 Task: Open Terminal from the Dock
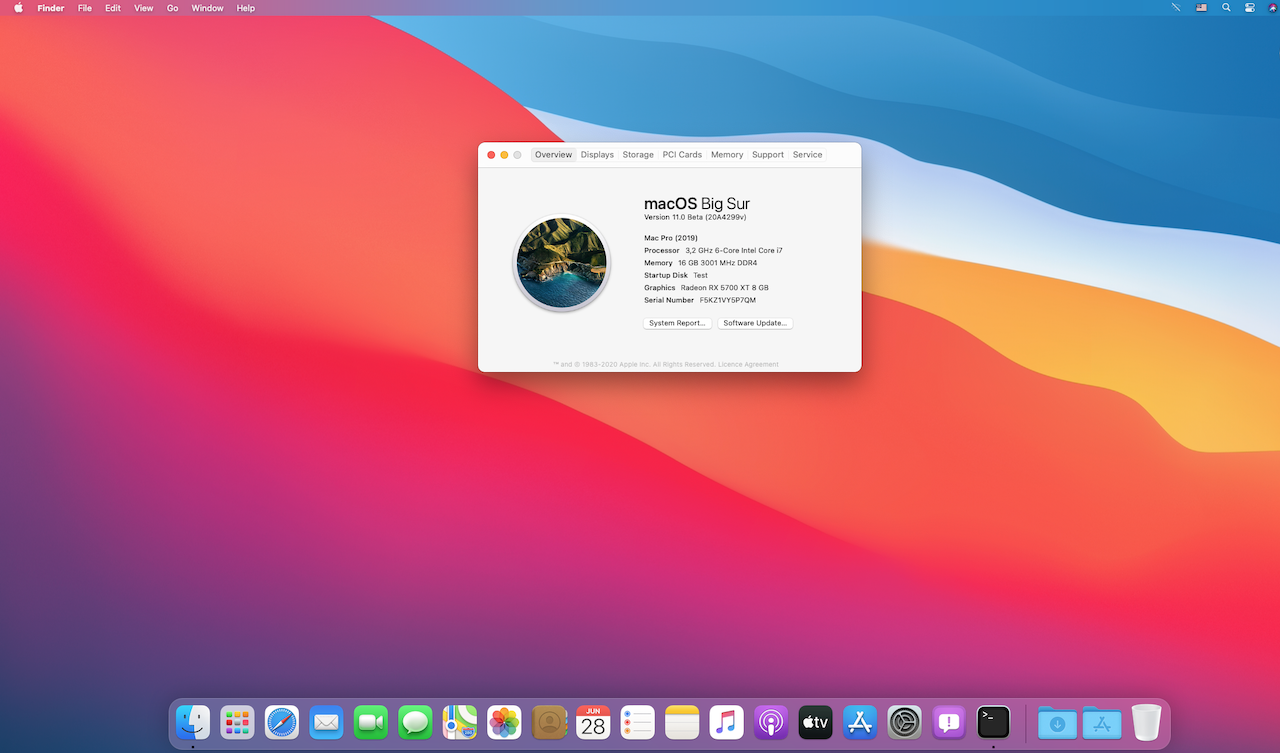coord(994,722)
